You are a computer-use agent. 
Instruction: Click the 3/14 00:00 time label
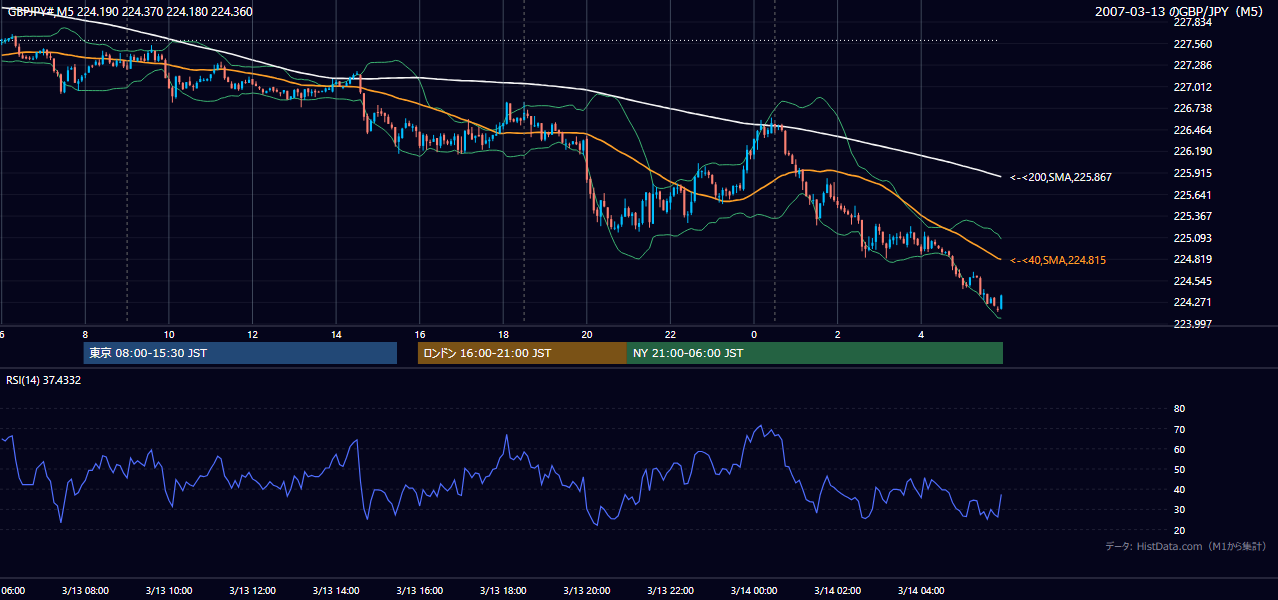753,590
